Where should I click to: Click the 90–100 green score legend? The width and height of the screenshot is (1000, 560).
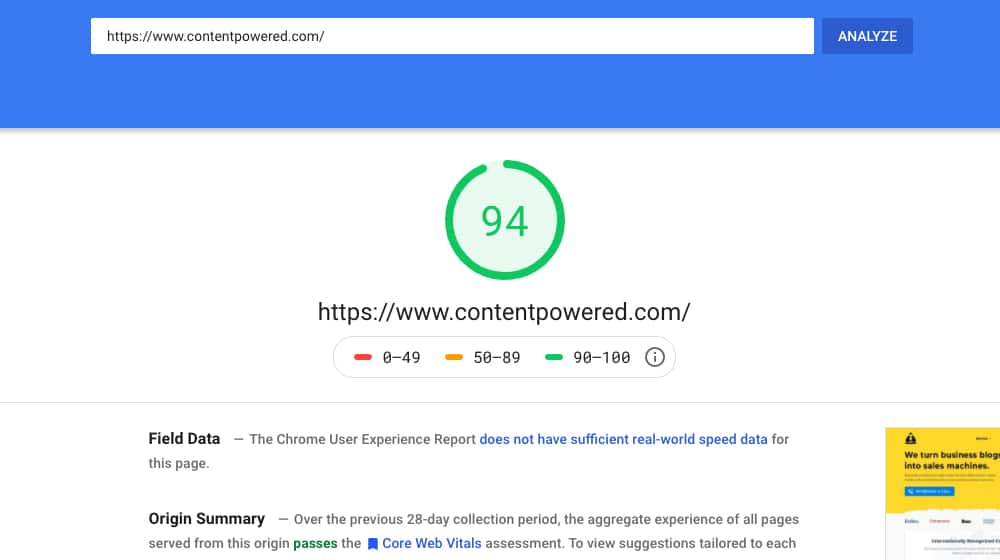tap(587, 357)
